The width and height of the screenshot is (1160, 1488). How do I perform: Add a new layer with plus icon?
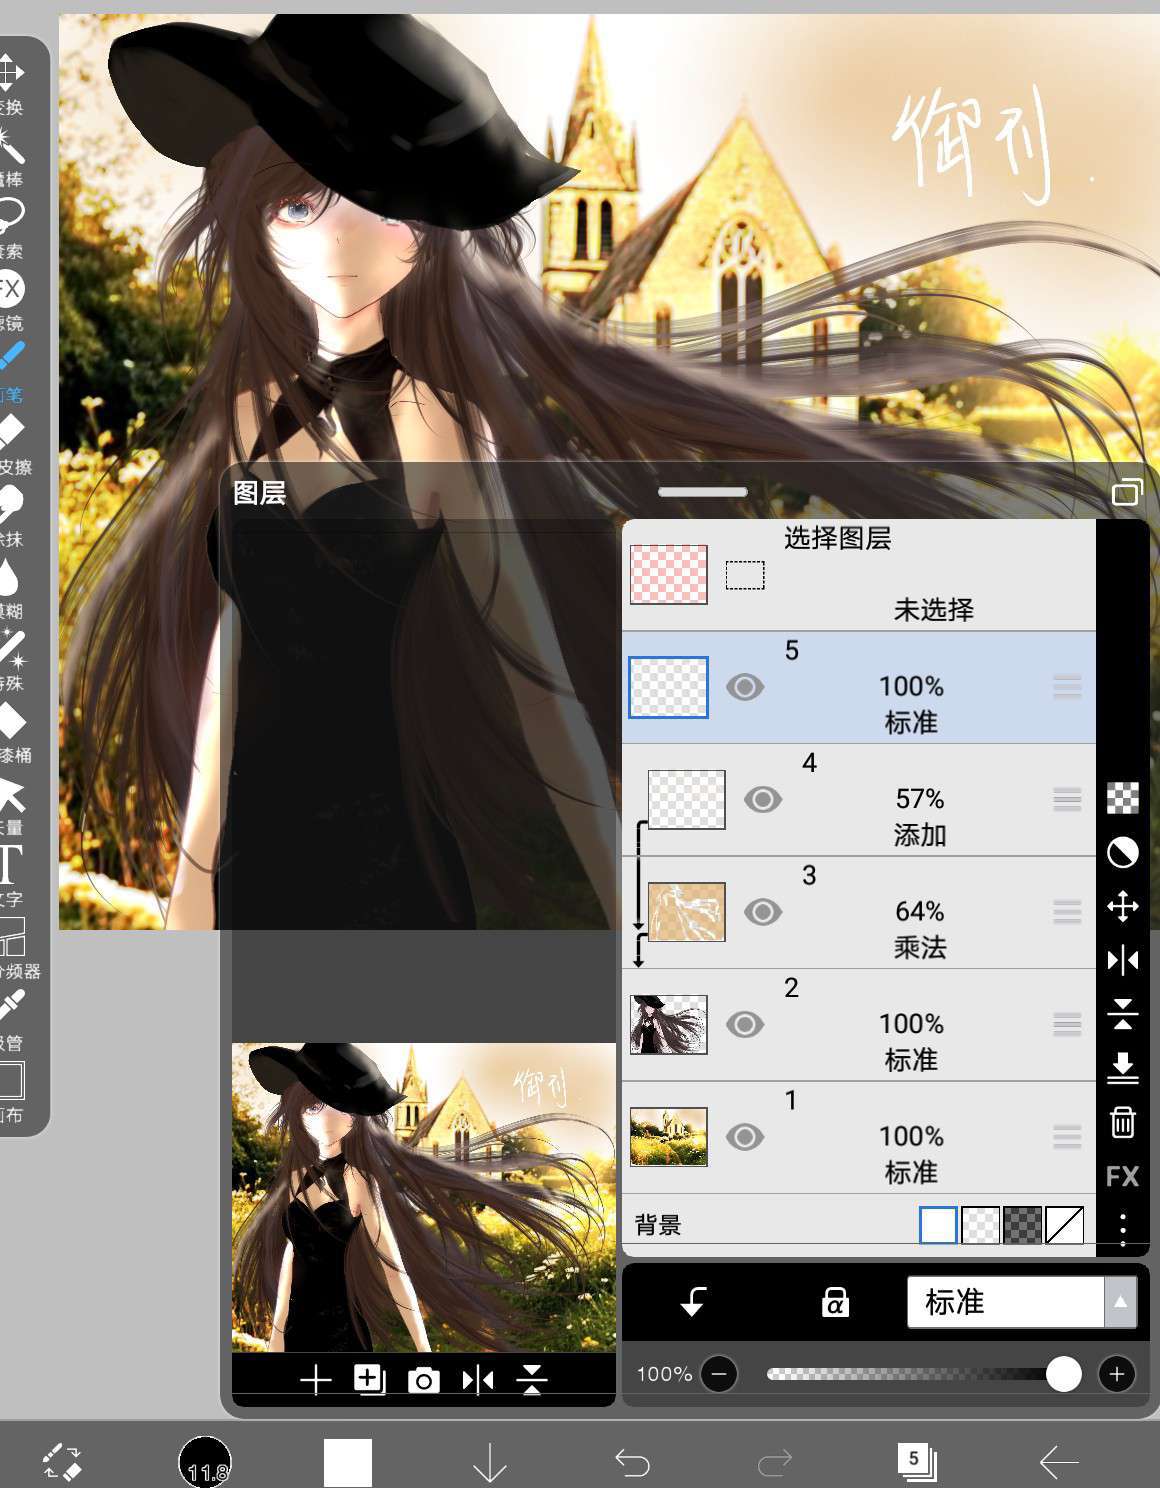tap(316, 1380)
